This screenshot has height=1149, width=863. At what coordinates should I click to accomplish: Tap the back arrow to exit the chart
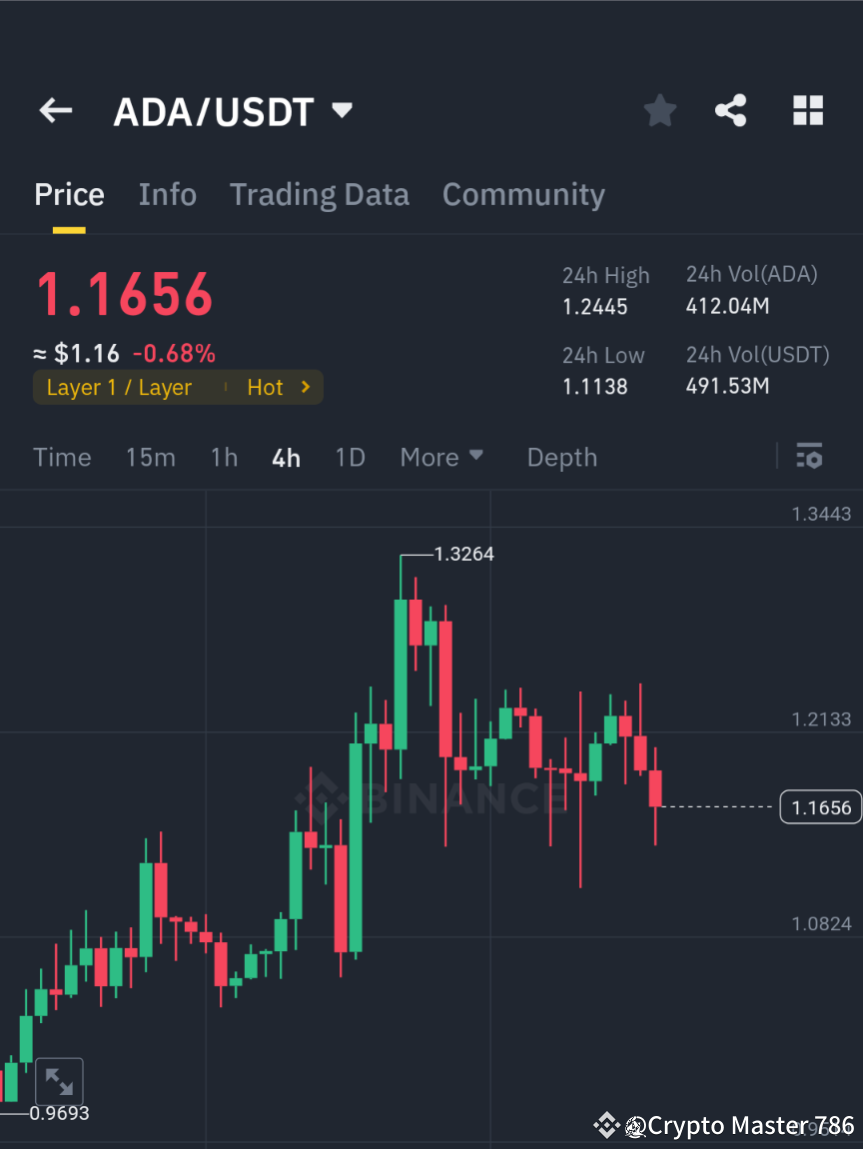(x=55, y=110)
